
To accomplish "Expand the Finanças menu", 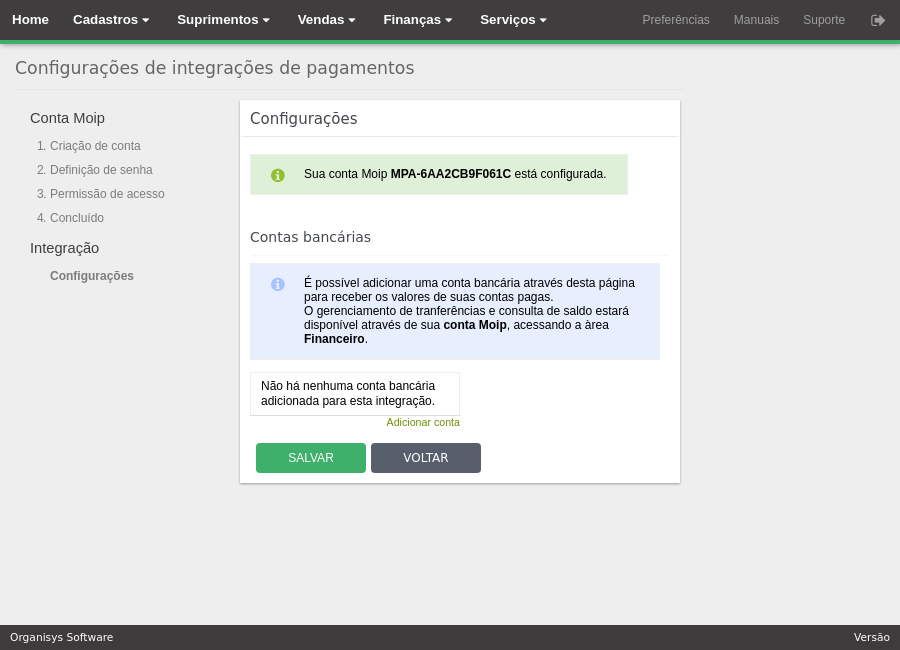I will (418, 20).
